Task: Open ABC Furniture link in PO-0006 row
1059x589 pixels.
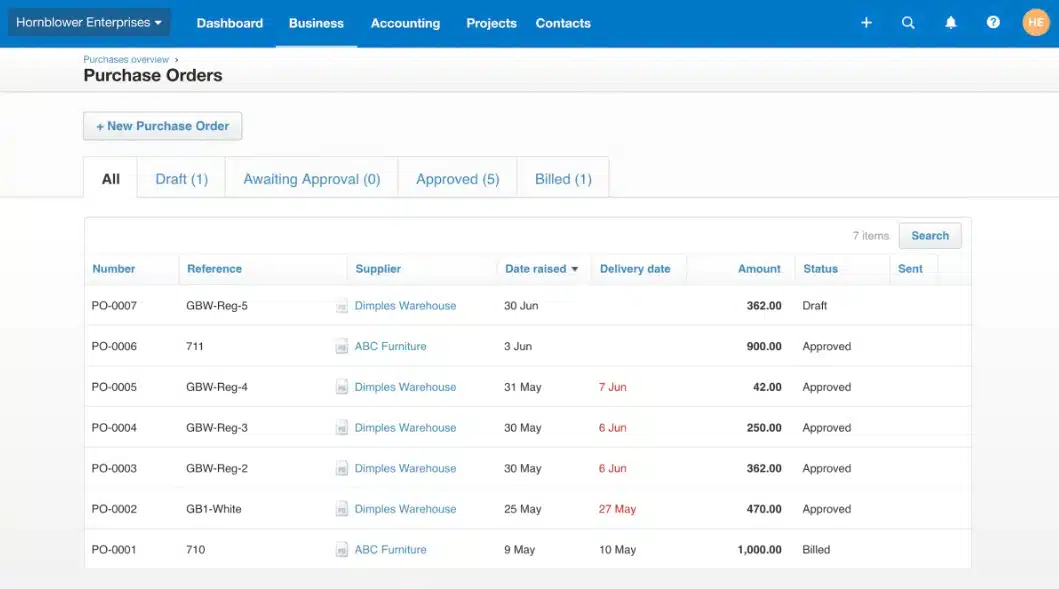Action: [x=390, y=347]
